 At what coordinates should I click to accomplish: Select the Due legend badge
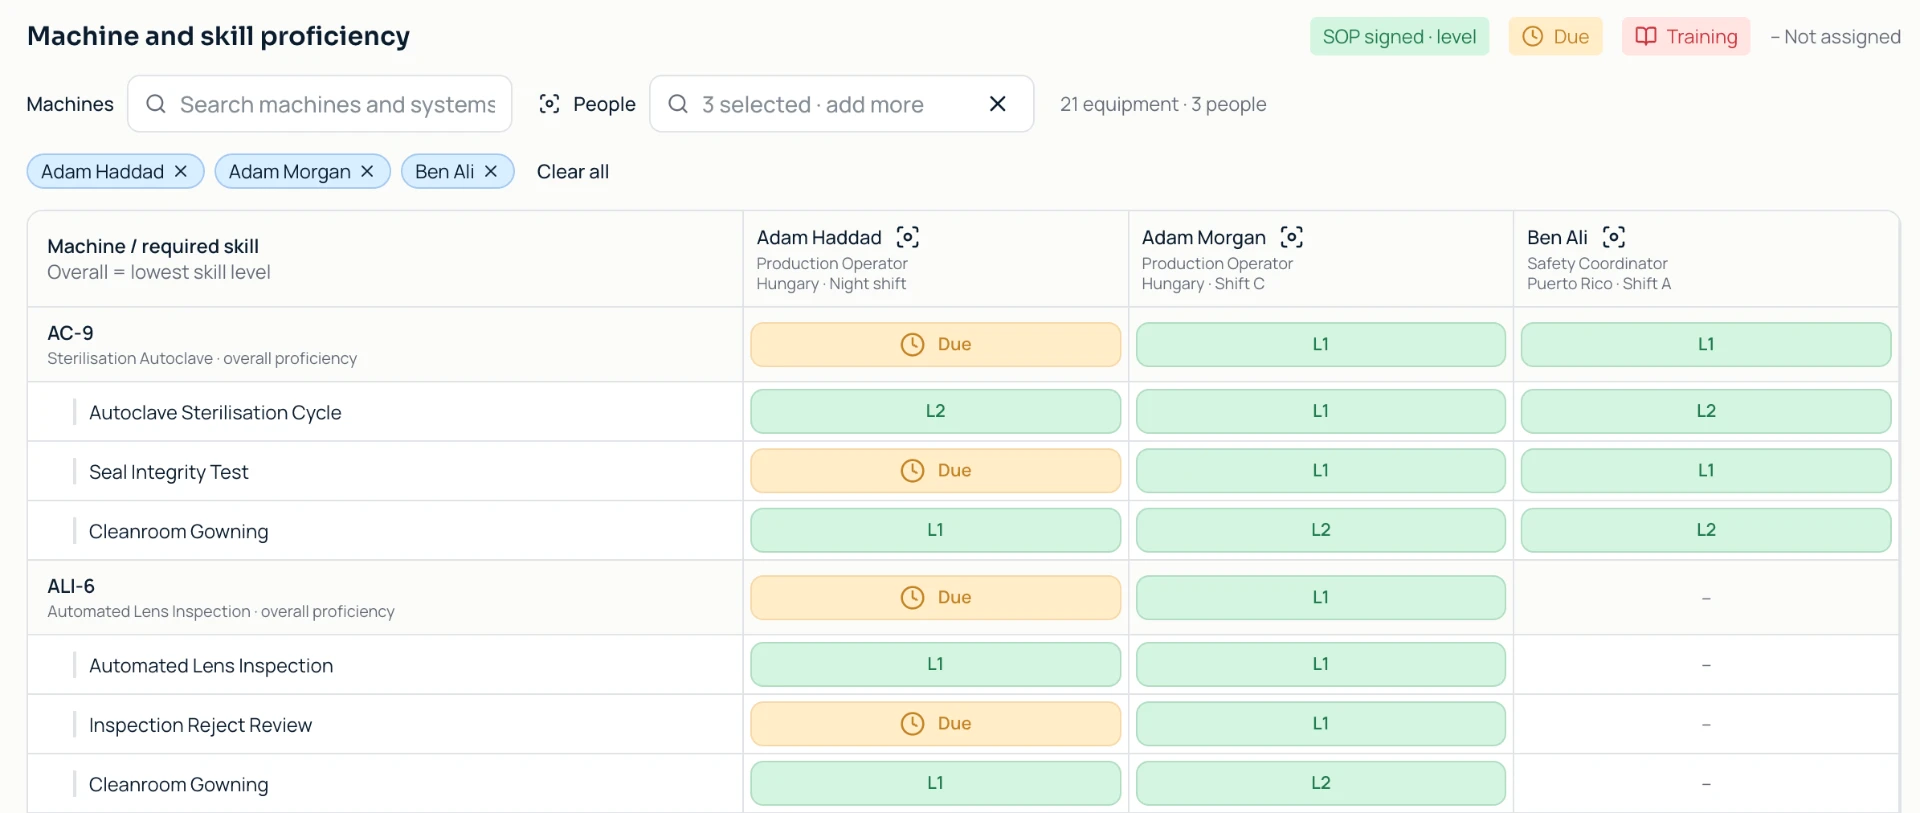coord(1555,37)
